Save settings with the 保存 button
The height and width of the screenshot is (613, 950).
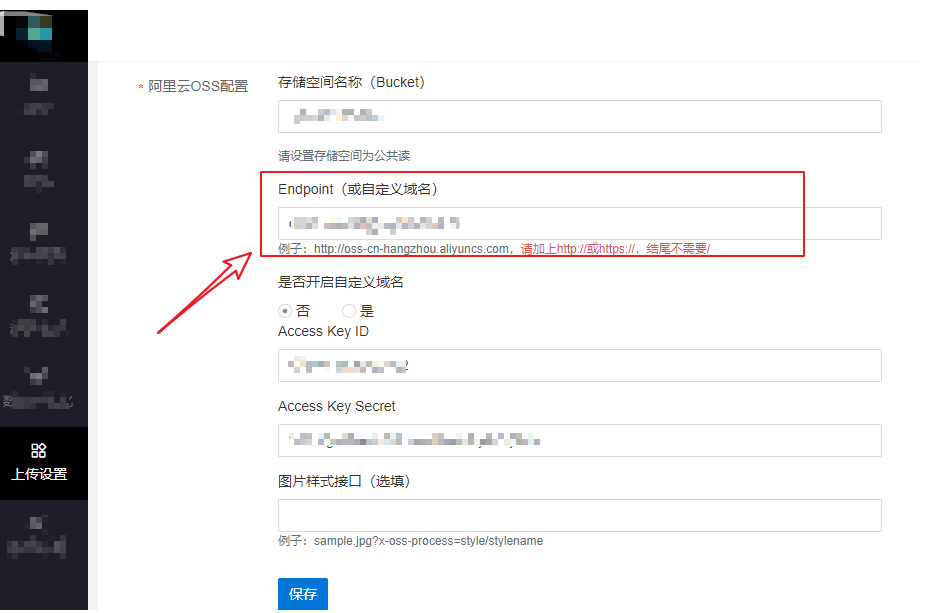303,594
